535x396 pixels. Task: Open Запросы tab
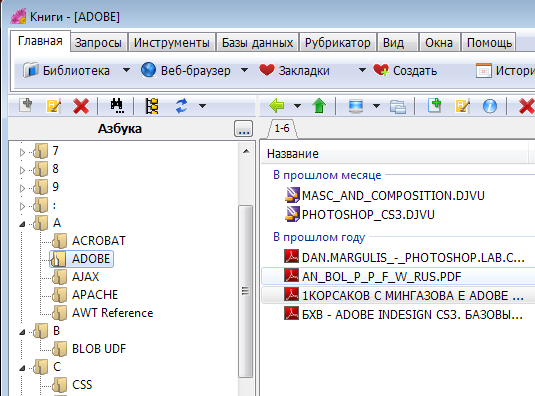(98, 43)
